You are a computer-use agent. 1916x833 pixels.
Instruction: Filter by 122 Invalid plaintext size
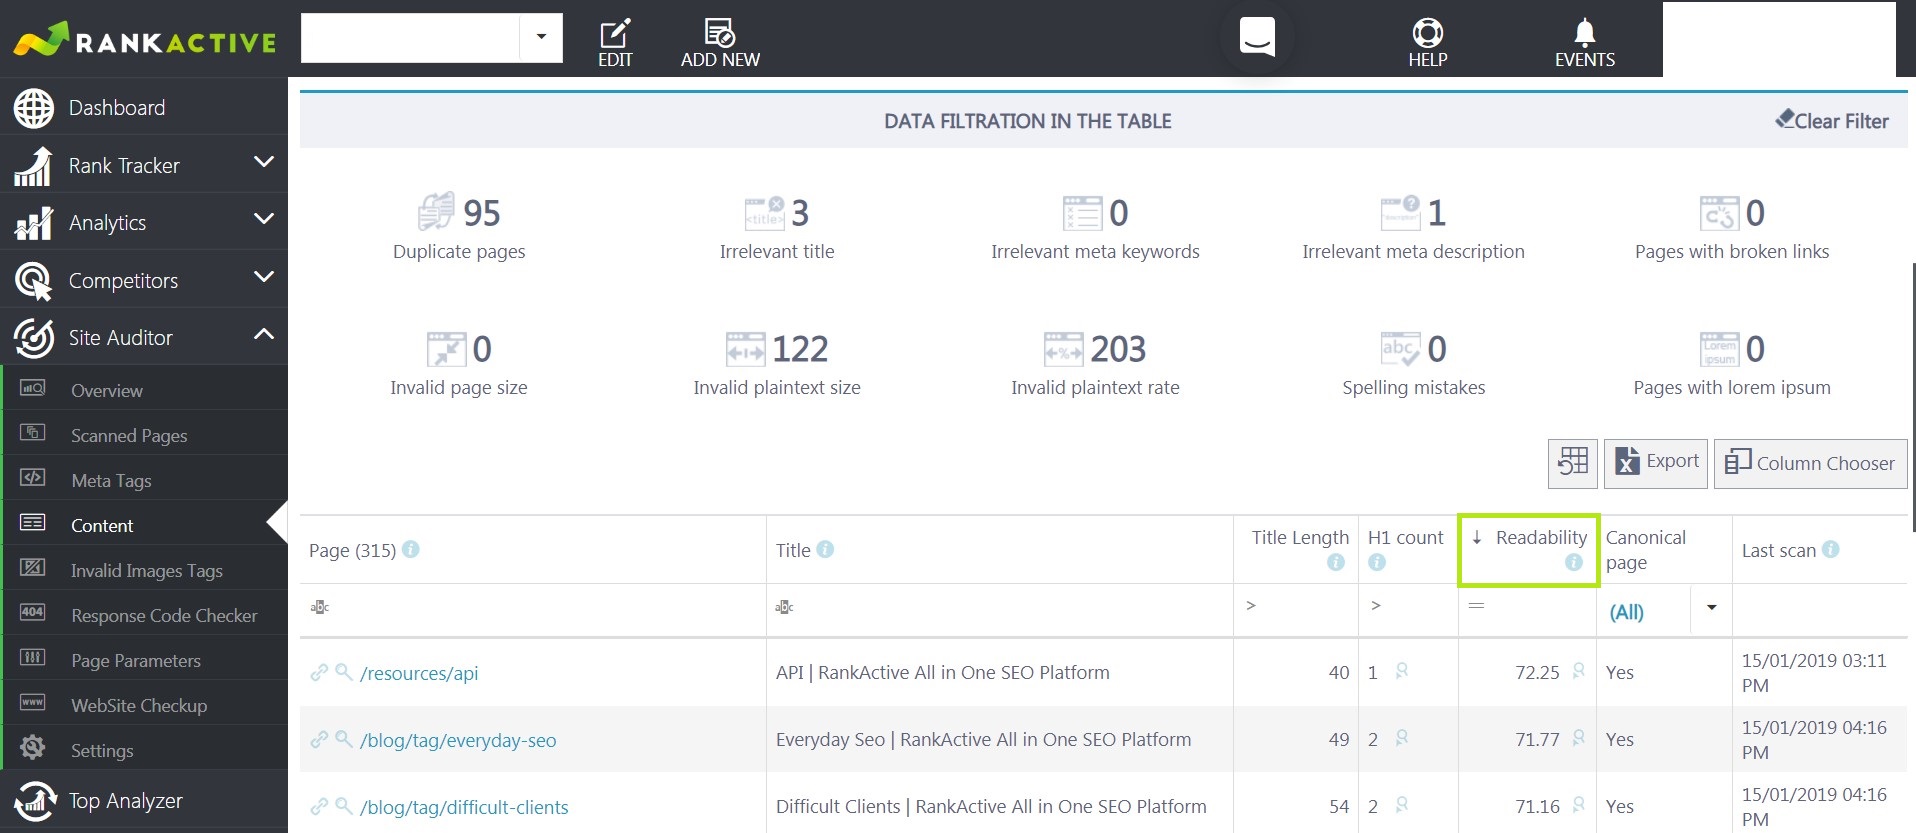[777, 364]
